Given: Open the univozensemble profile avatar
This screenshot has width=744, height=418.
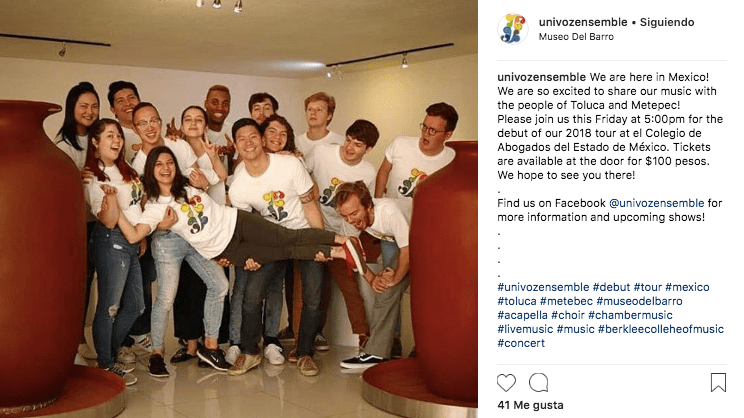Looking at the screenshot, I should point(512,28).
